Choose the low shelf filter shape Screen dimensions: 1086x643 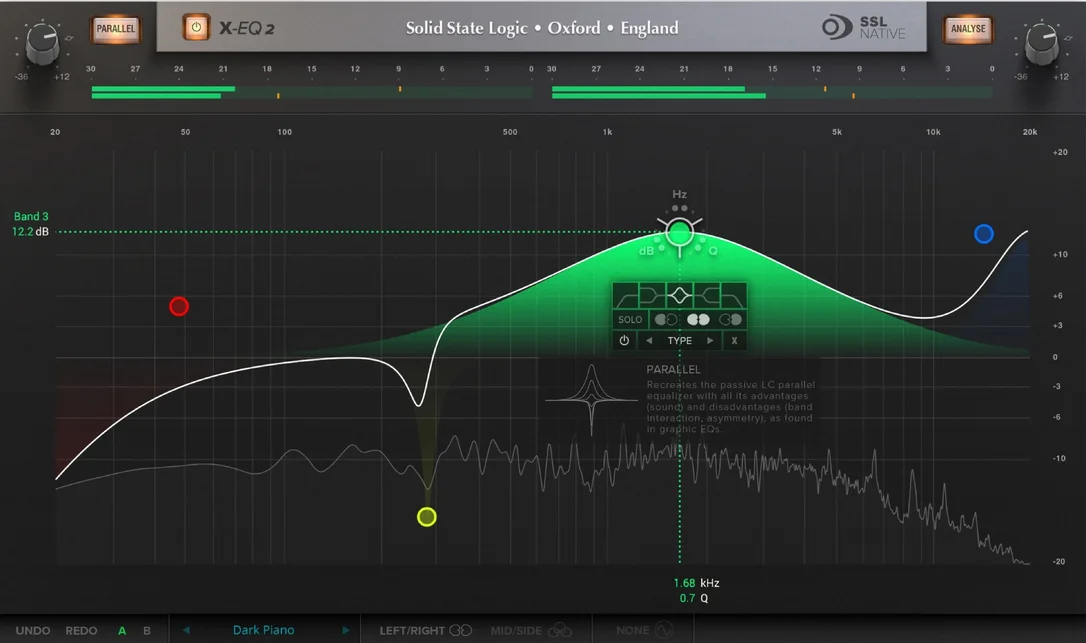click(651, 296)
